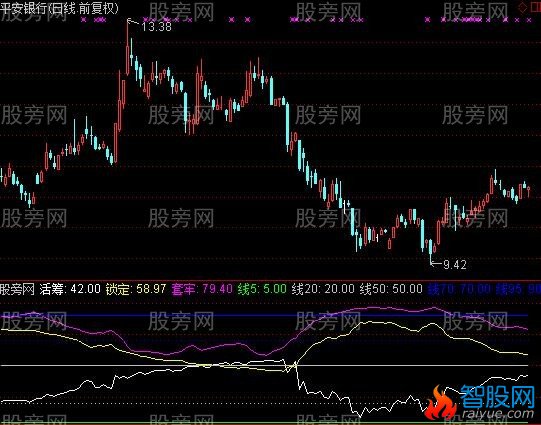
Task: Click the red box icon beside the diamond
Action: point(536,8)
